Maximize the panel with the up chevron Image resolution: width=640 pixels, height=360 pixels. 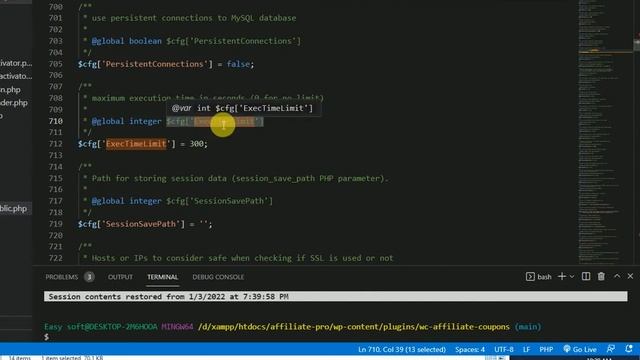[617, 276]
